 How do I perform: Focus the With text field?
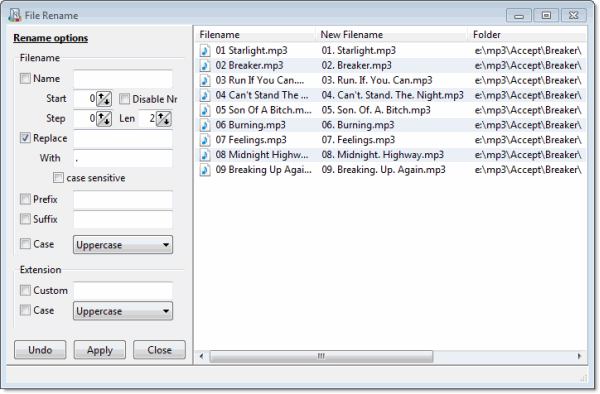click(123, 158)
